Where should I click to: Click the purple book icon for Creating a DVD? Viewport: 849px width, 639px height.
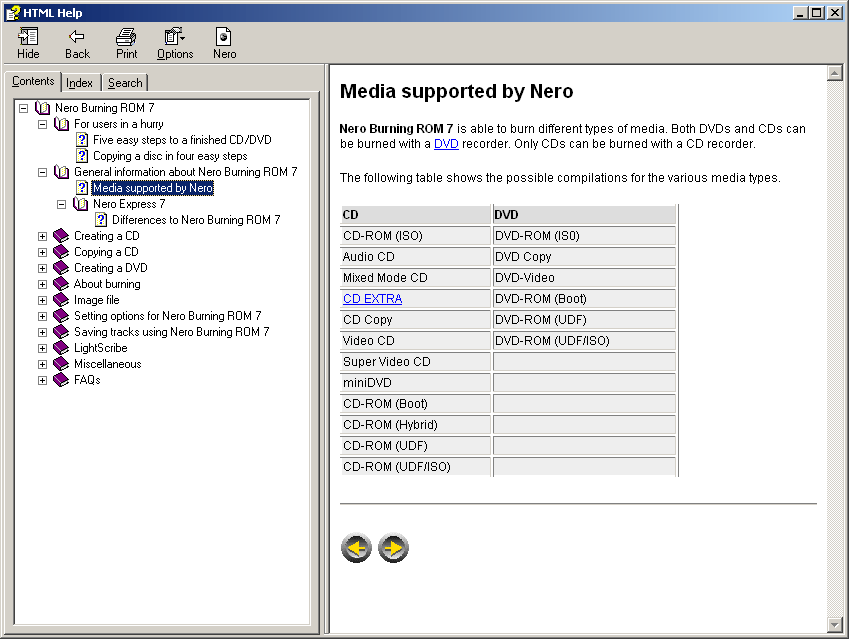[61, 268]
